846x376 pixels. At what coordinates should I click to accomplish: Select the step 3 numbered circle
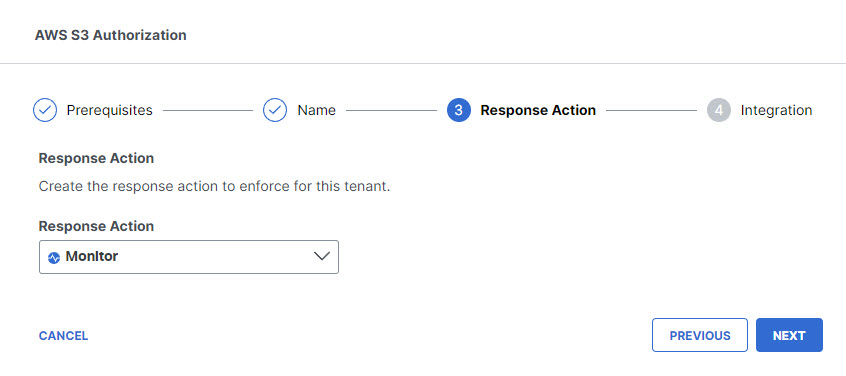pyautogui.click(x=459, y=110)
